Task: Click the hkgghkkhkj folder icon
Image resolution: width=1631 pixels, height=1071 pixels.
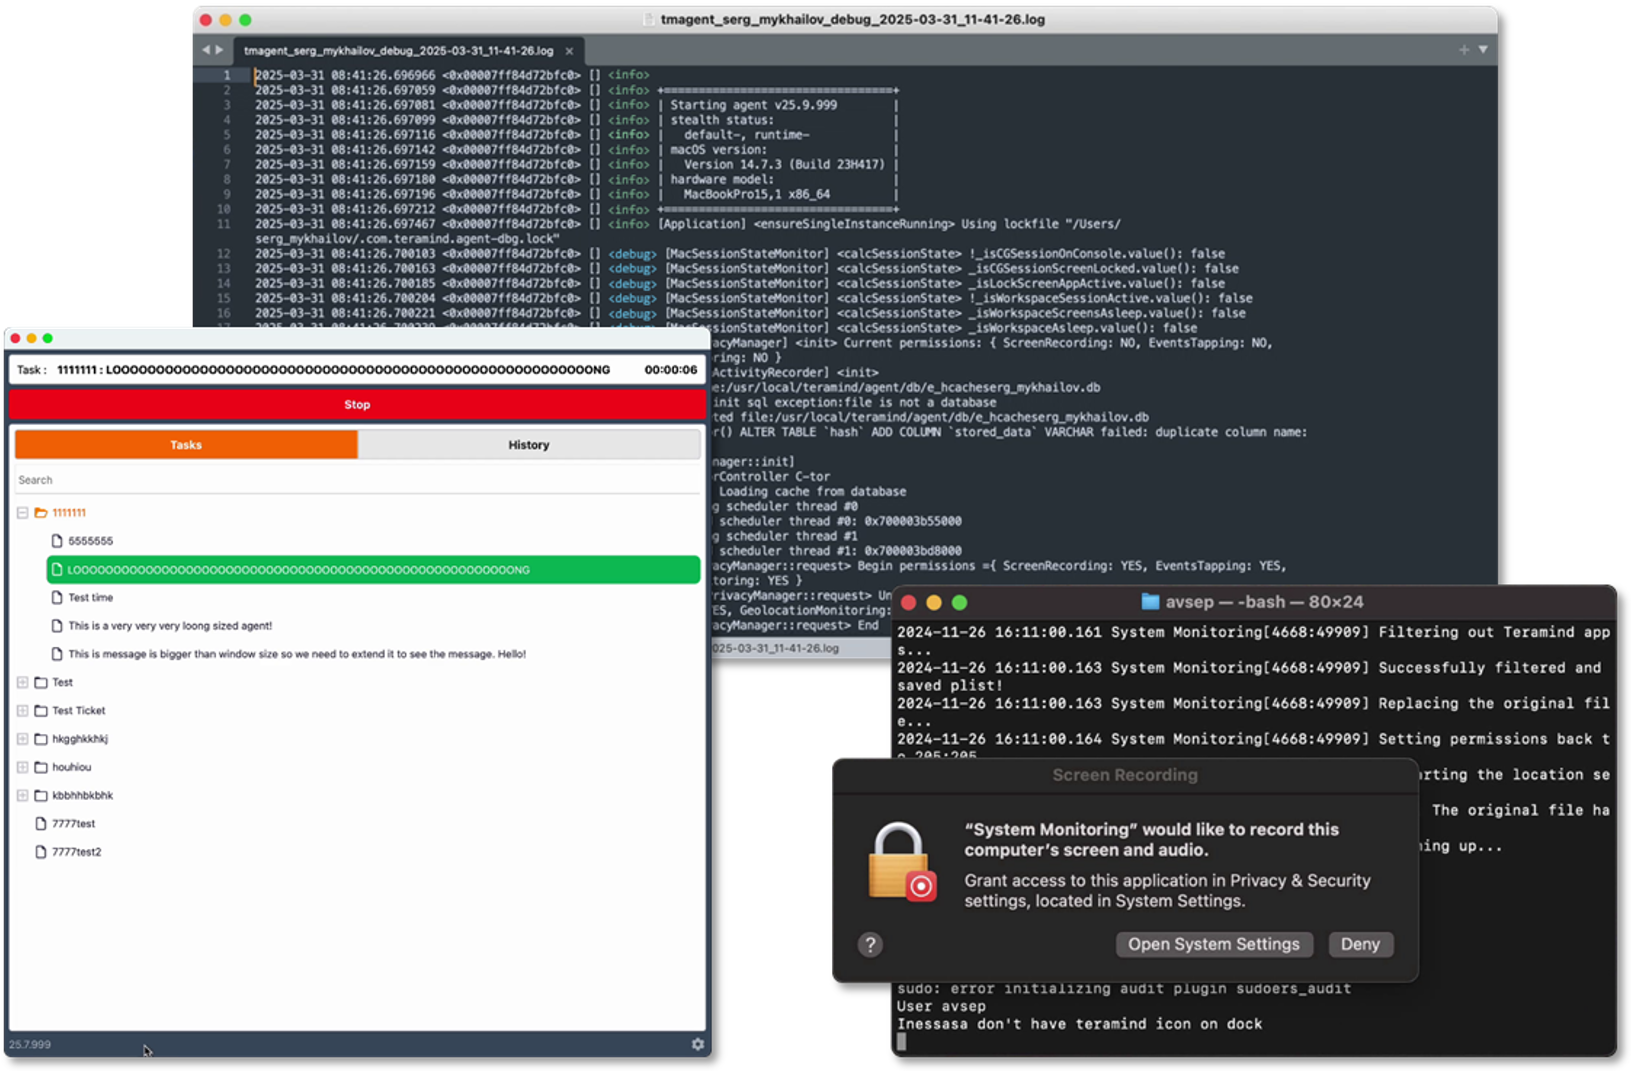Action: [x=41, y=739]
